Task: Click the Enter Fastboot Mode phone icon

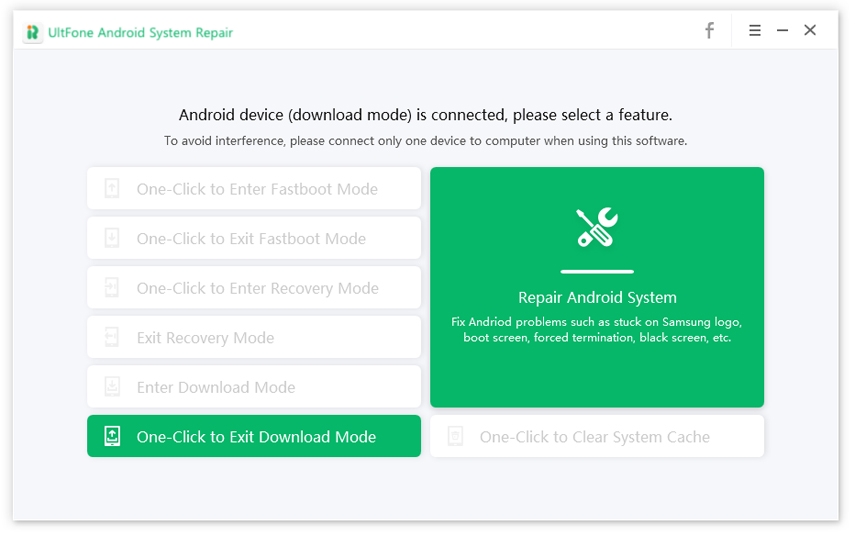Action: [x=113, y=189]
